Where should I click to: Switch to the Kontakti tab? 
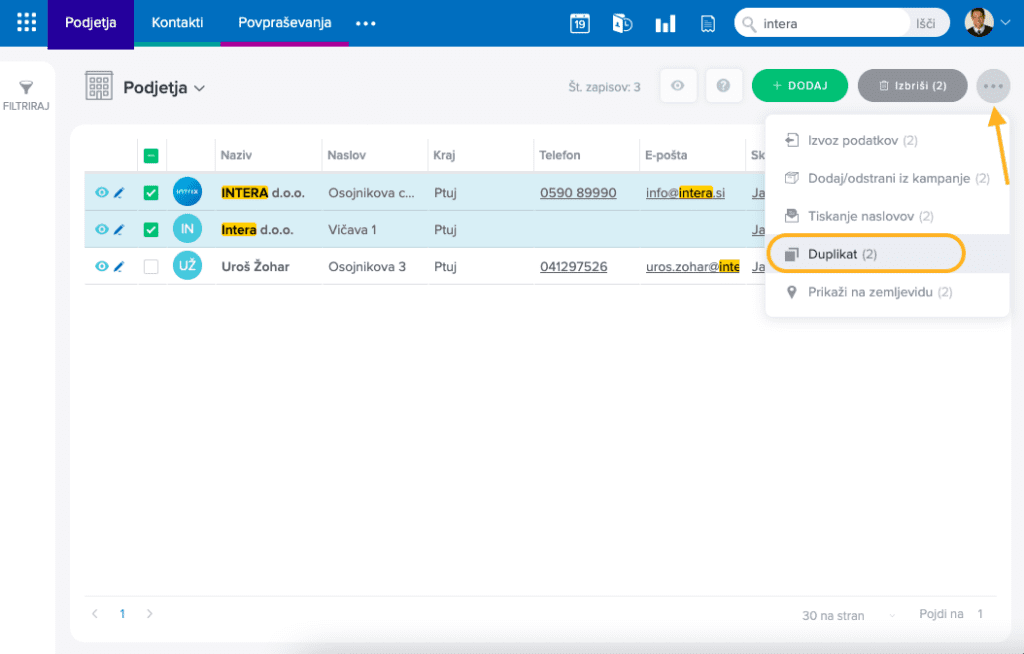point(177,23)
